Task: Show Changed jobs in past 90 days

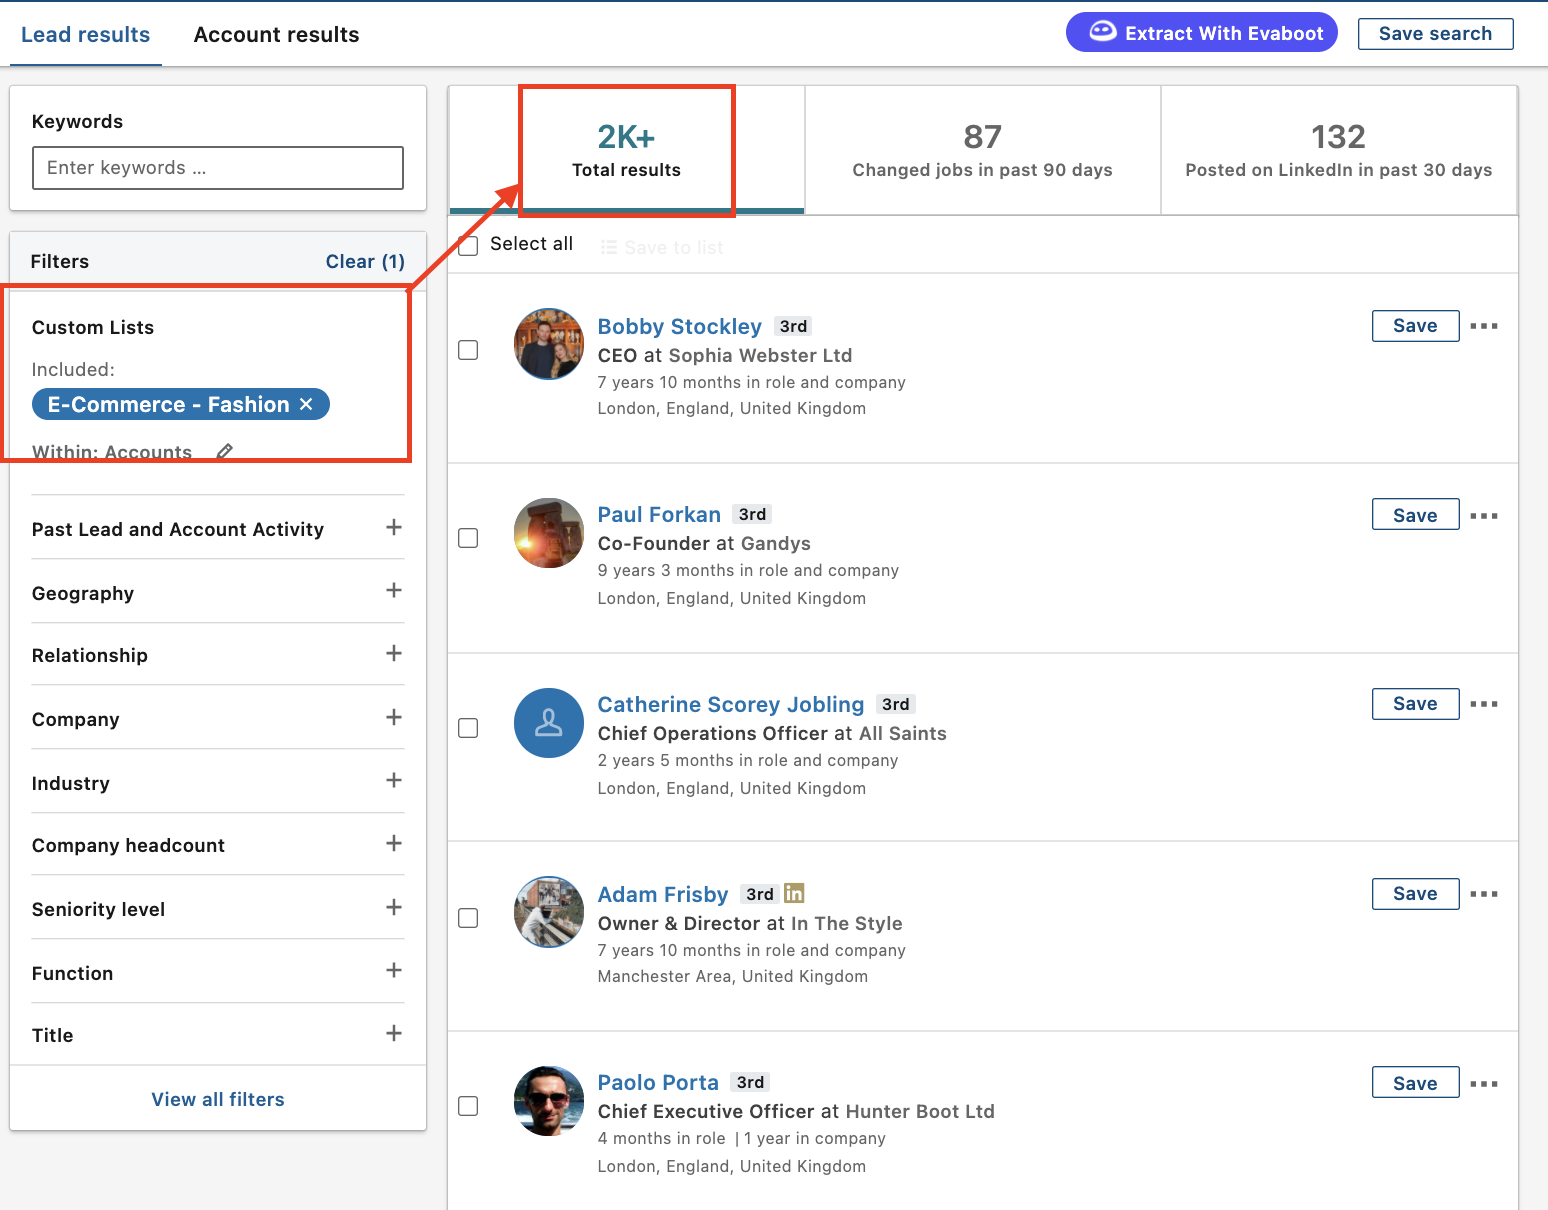Action: pyautogui.click(x=983, y=150)
